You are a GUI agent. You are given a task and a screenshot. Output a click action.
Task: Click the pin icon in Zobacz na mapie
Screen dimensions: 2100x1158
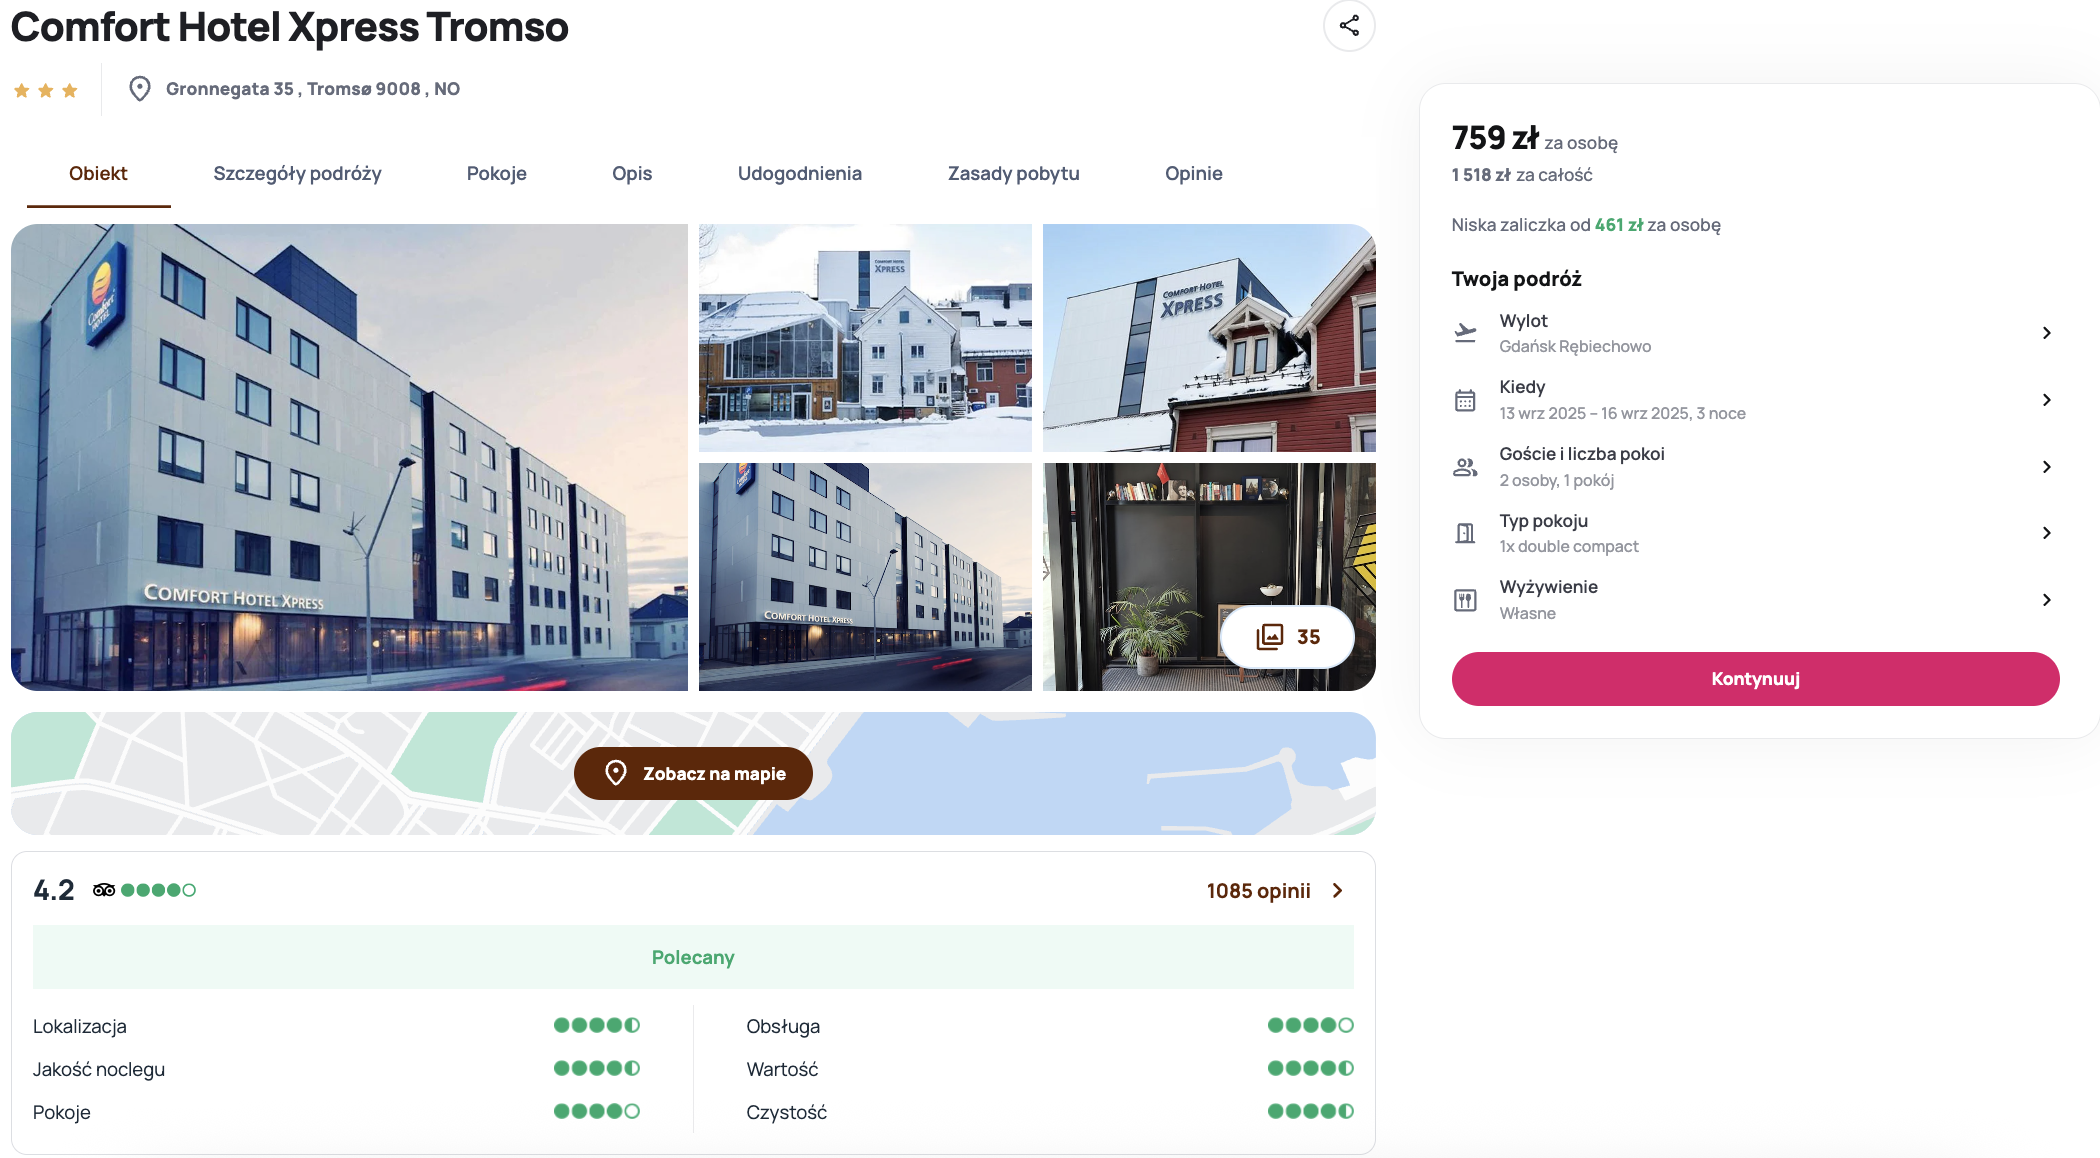click(616, 773)
